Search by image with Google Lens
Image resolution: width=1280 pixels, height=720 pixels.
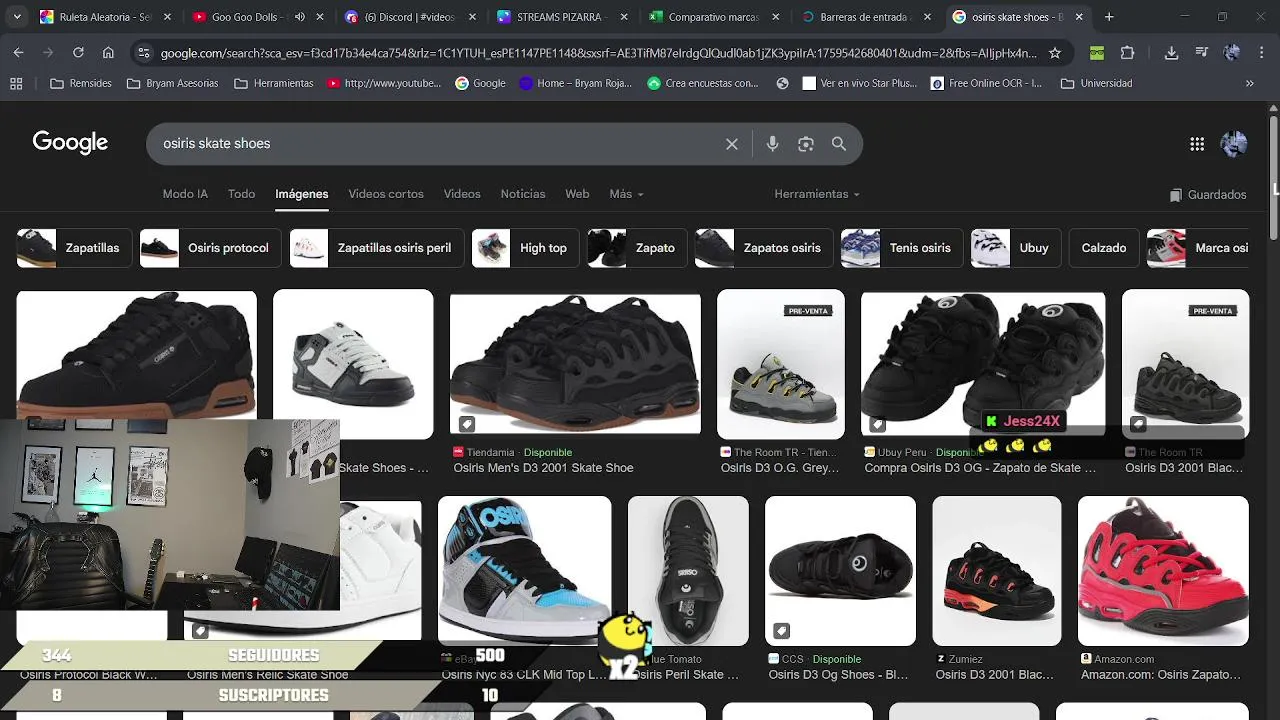[x=806, y=144]
